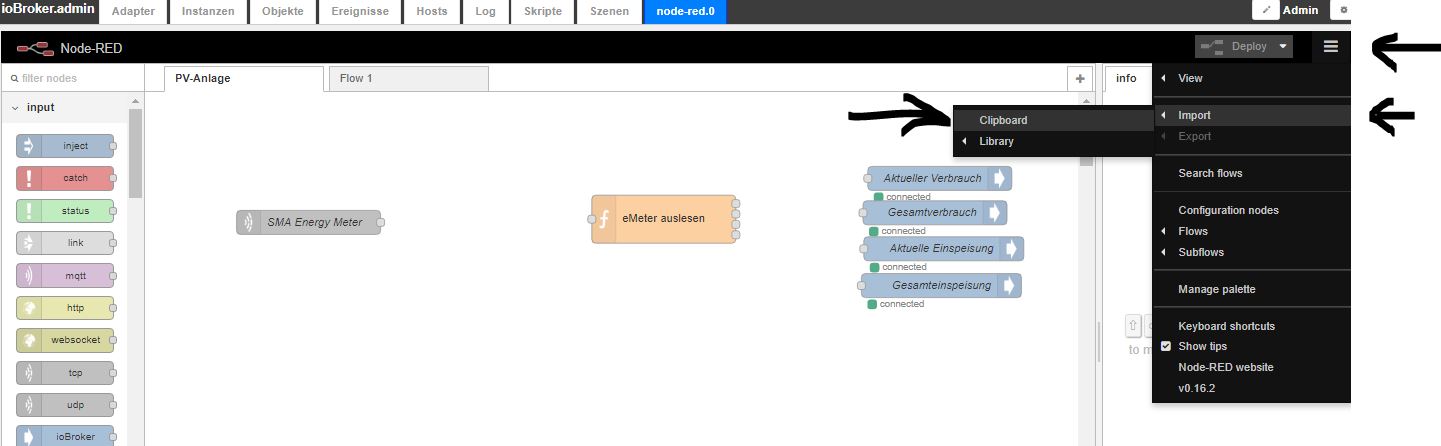Select the eMeter auslesen function node
This screenshot has height=446, width=1441.
[663, 219]
